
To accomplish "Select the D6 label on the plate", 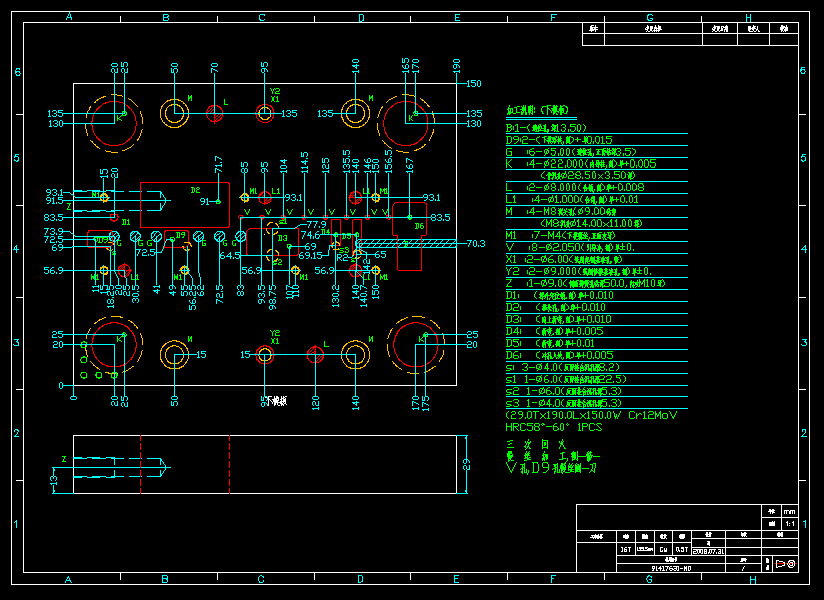I will (419, 226).
